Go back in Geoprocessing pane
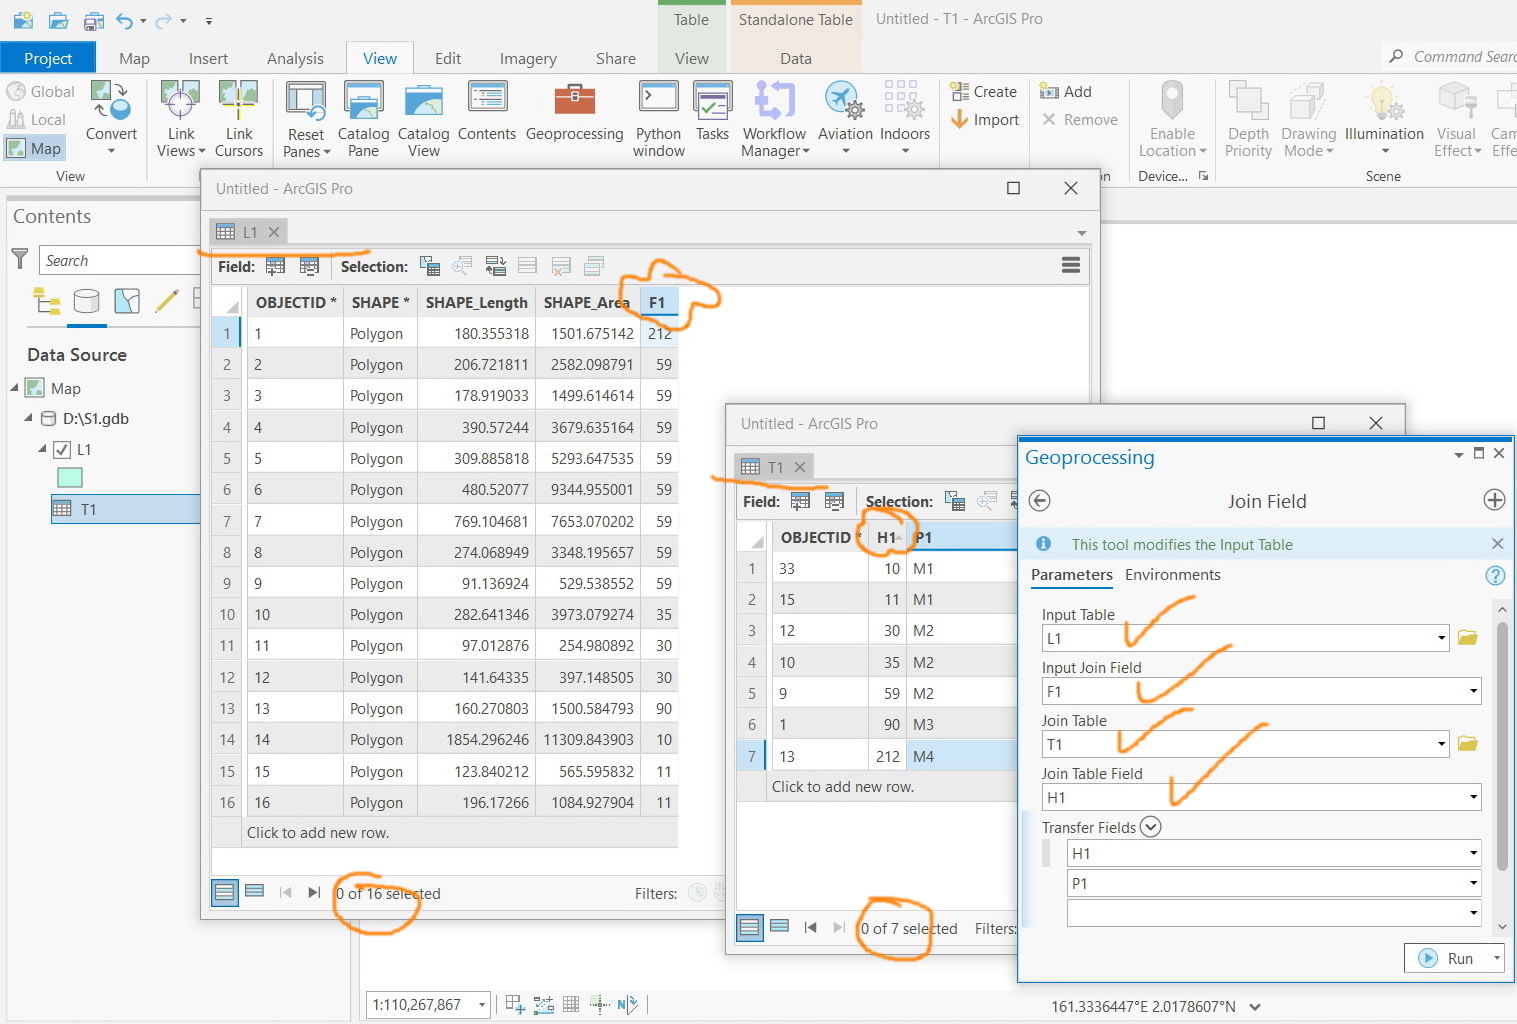Image resolution: width=1517 pixels, height=1024 pixels. point(1039,501)
